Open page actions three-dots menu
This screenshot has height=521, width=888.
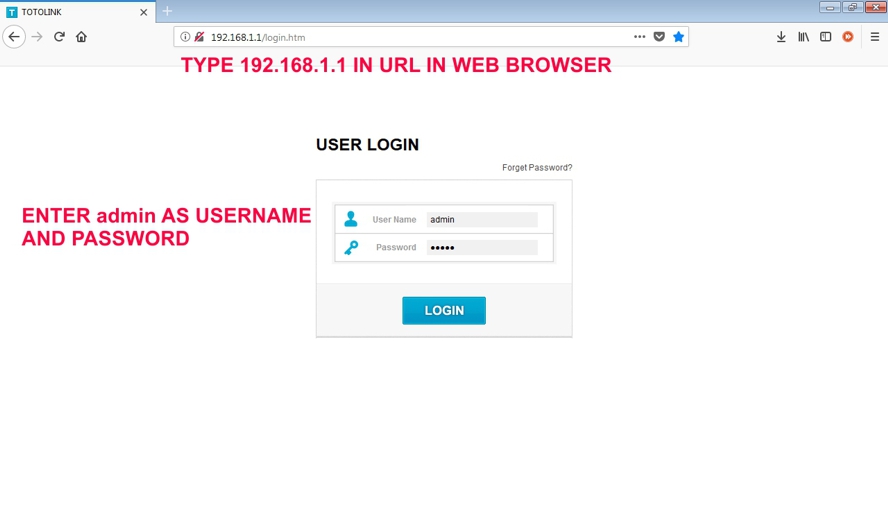[639, 37]
